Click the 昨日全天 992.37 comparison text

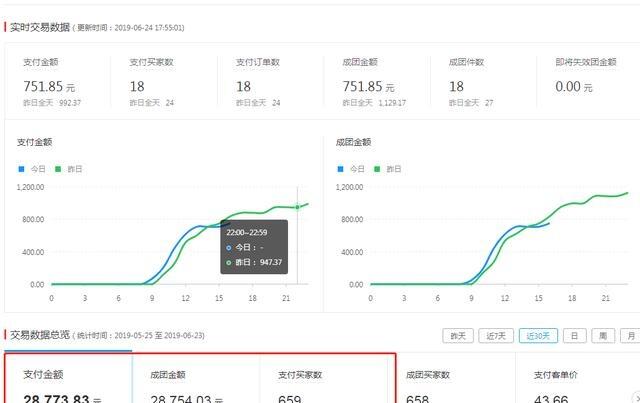(x=52, y=103)
